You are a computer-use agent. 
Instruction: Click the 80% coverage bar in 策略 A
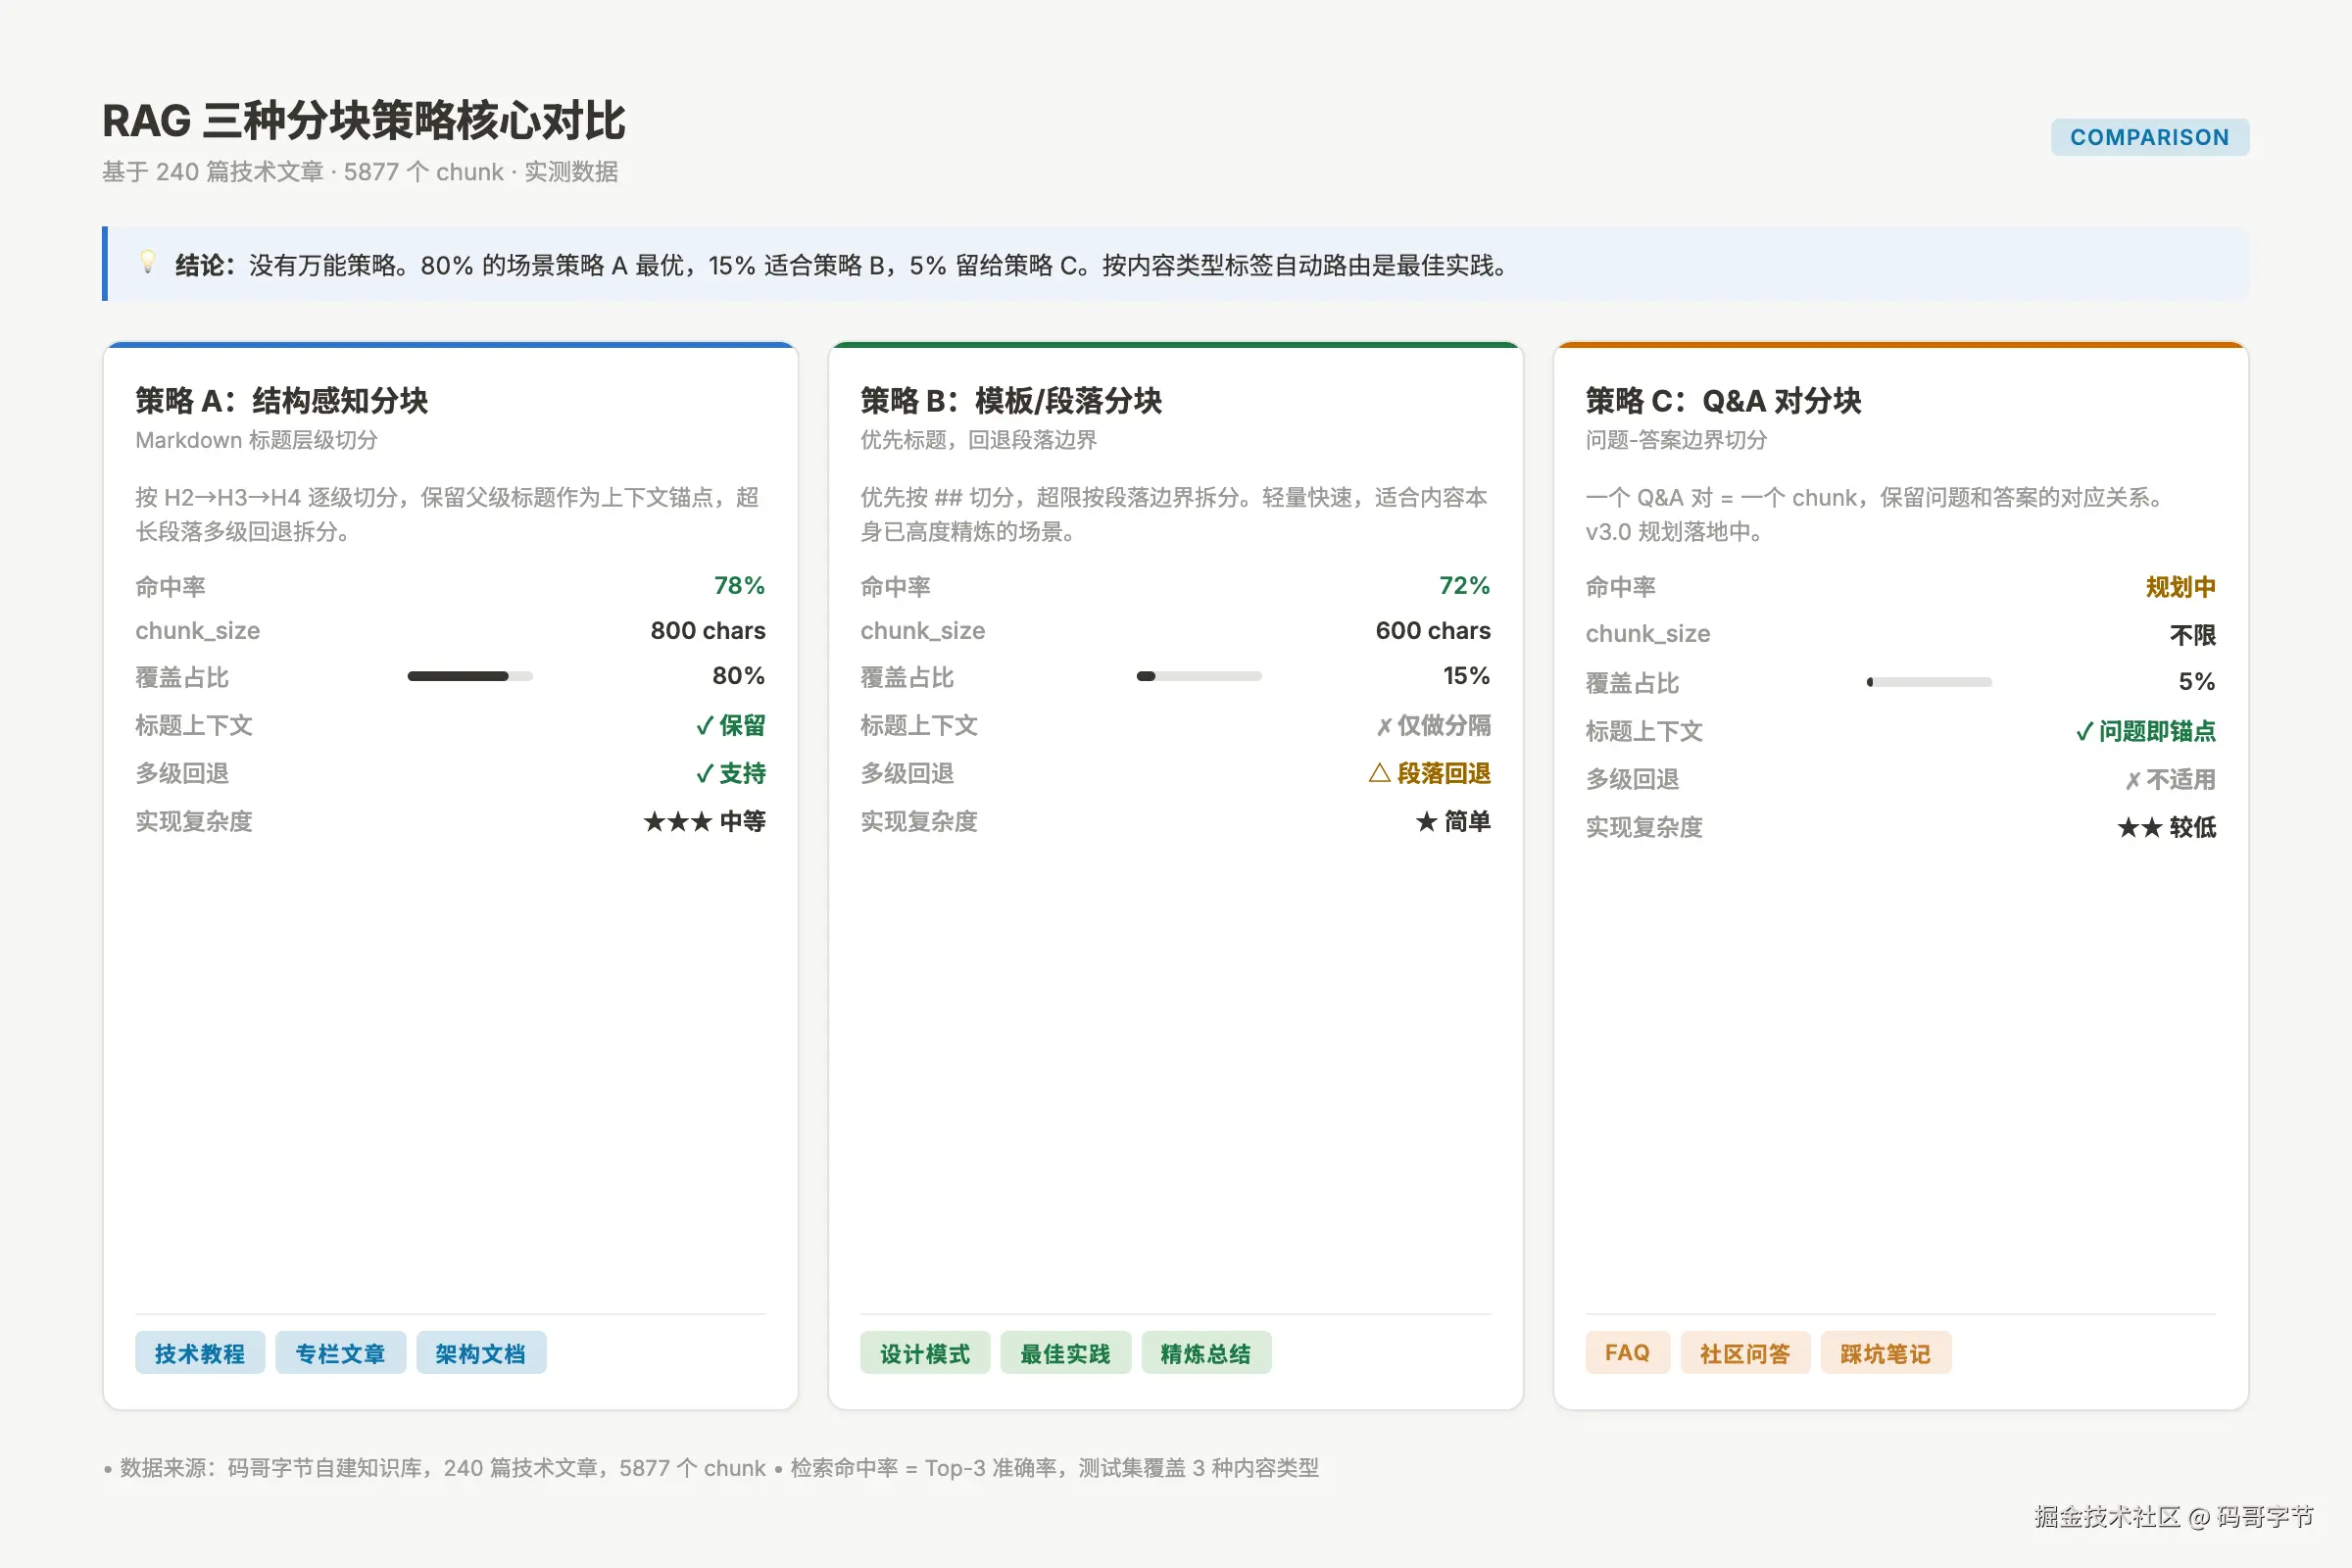[470, 676]
